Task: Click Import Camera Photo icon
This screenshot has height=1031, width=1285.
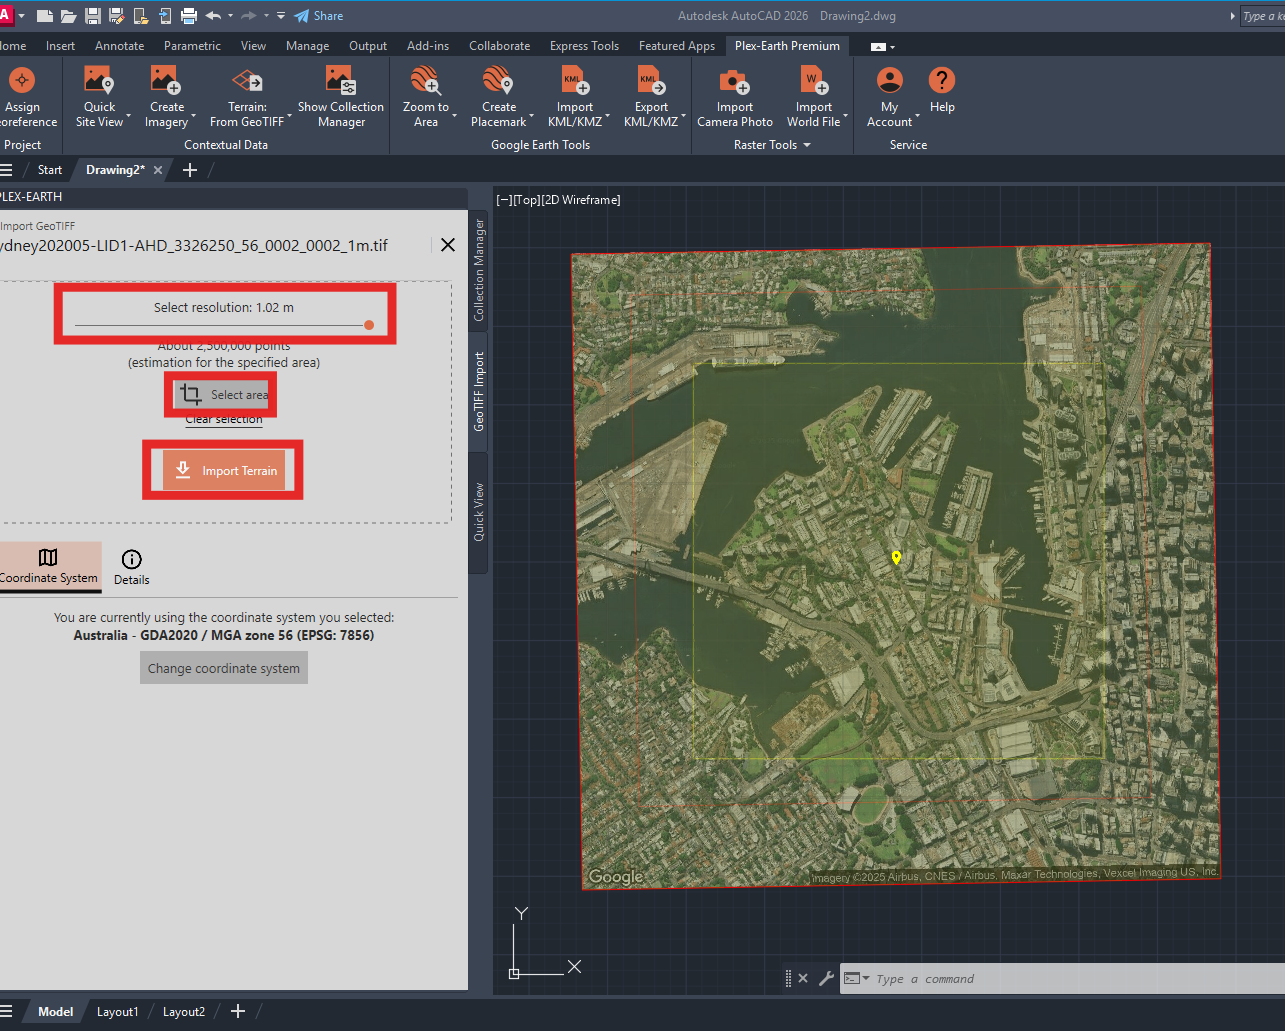Action: point(734,80)
